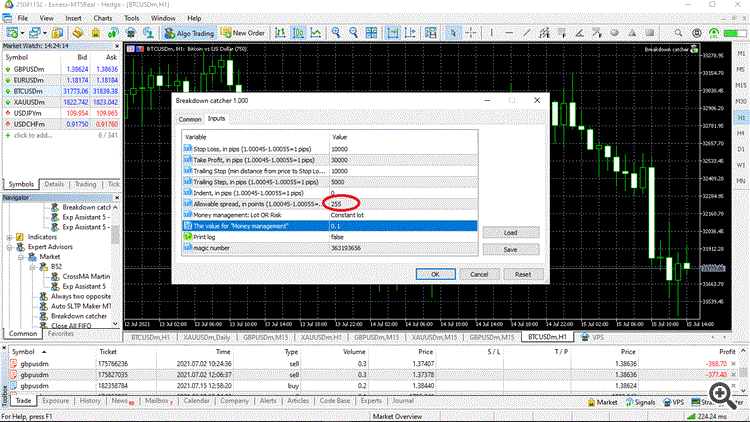Click the Save button
Screen dimensions: 750x422
(510, 249)
